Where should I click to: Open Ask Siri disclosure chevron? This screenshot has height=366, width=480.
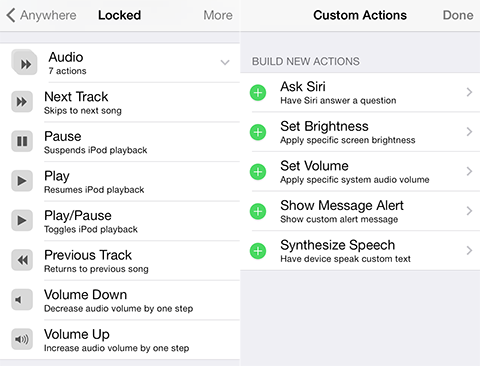click(x=469, y=92)
